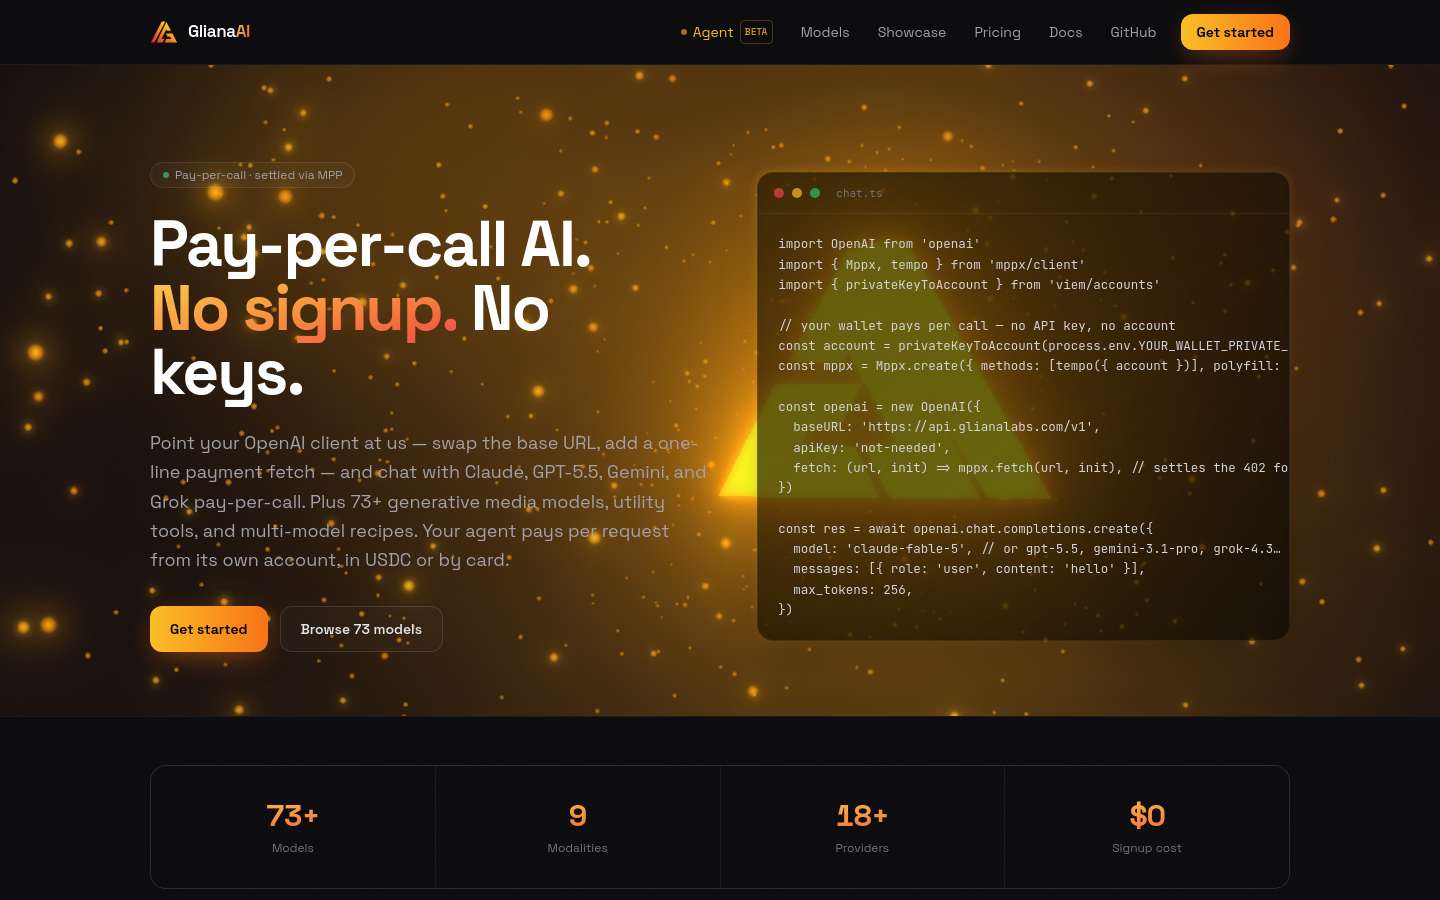
Task: Click the 73+ Models stat
Action: pyautogui.click(x=293, y=827)
